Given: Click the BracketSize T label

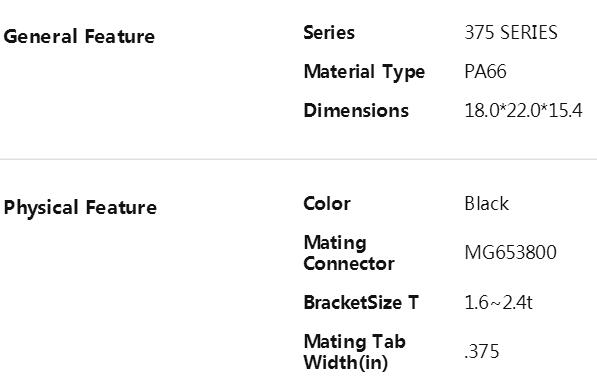Looking at the screenshot, I should pyautogui.click(x=361, y=303).
